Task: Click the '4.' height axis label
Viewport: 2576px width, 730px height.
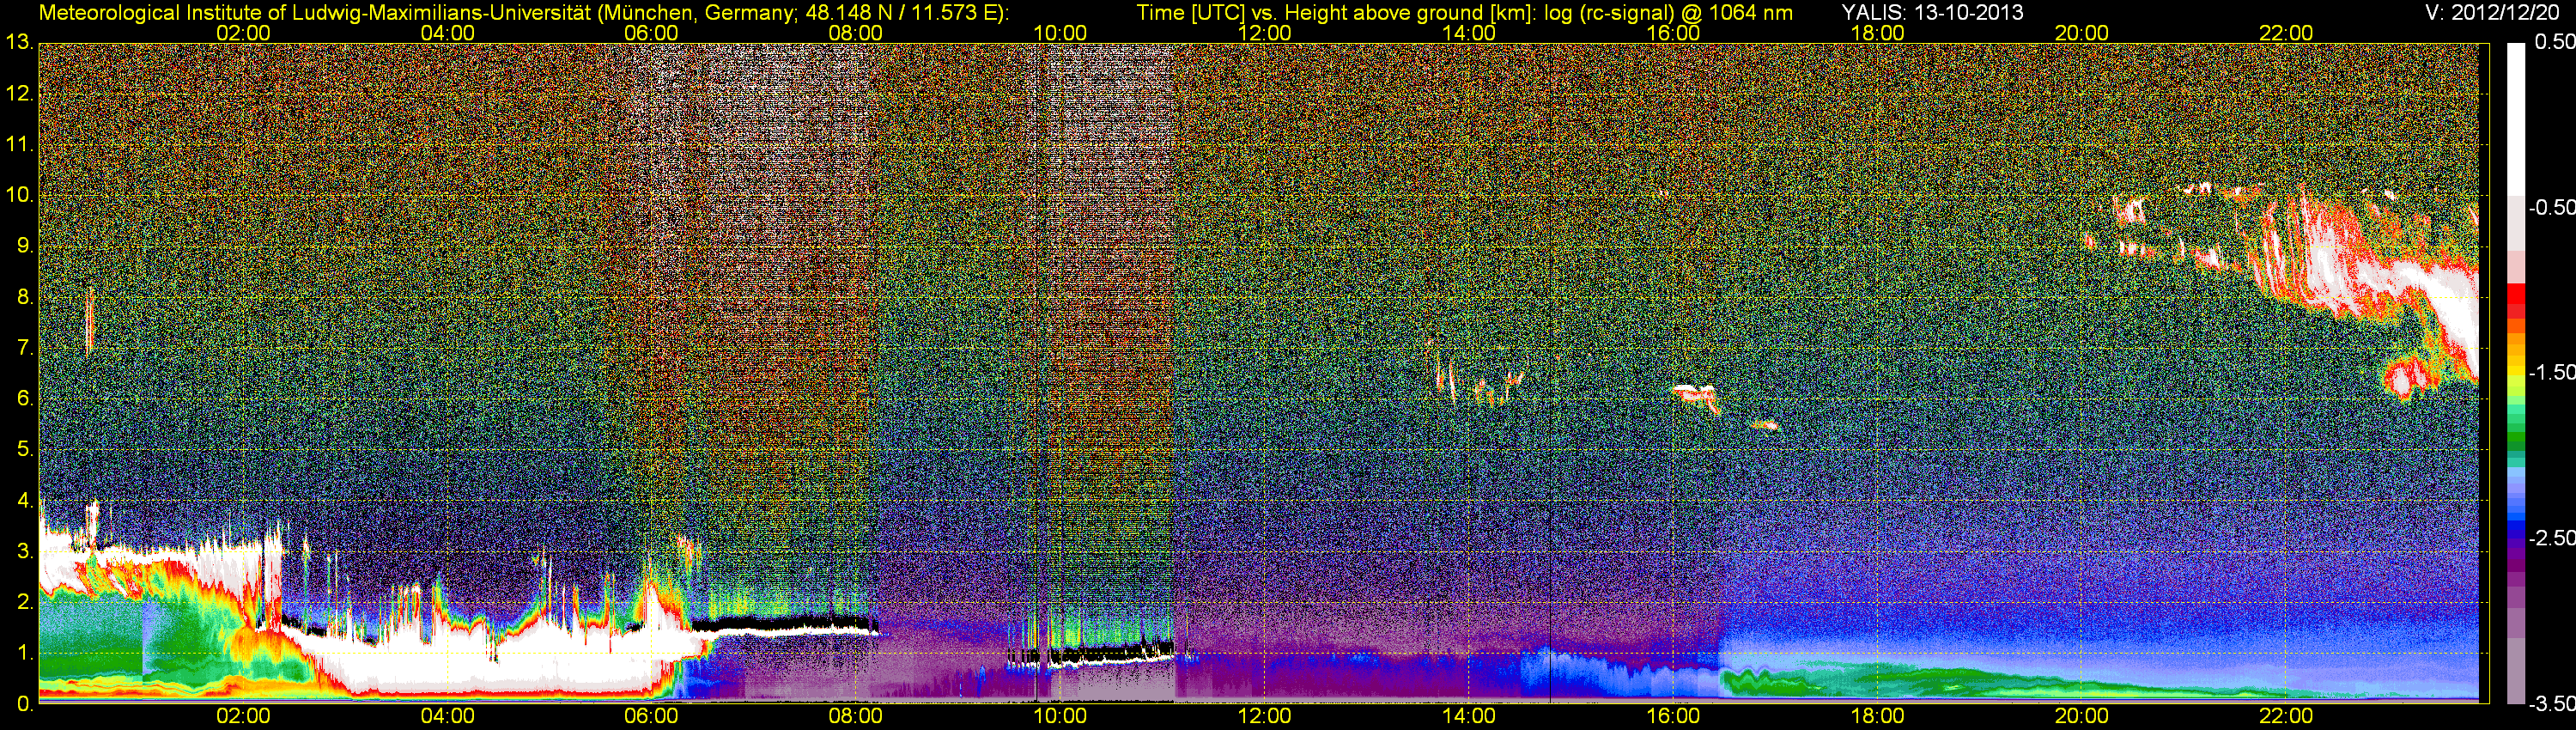Action: [x=26, y=500]
